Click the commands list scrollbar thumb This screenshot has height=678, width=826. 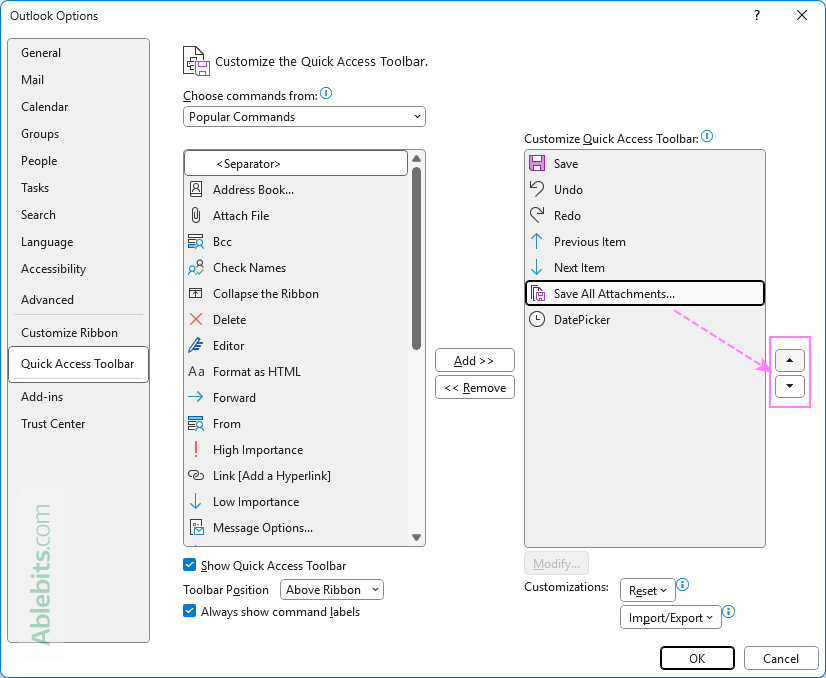pos(416,258)
